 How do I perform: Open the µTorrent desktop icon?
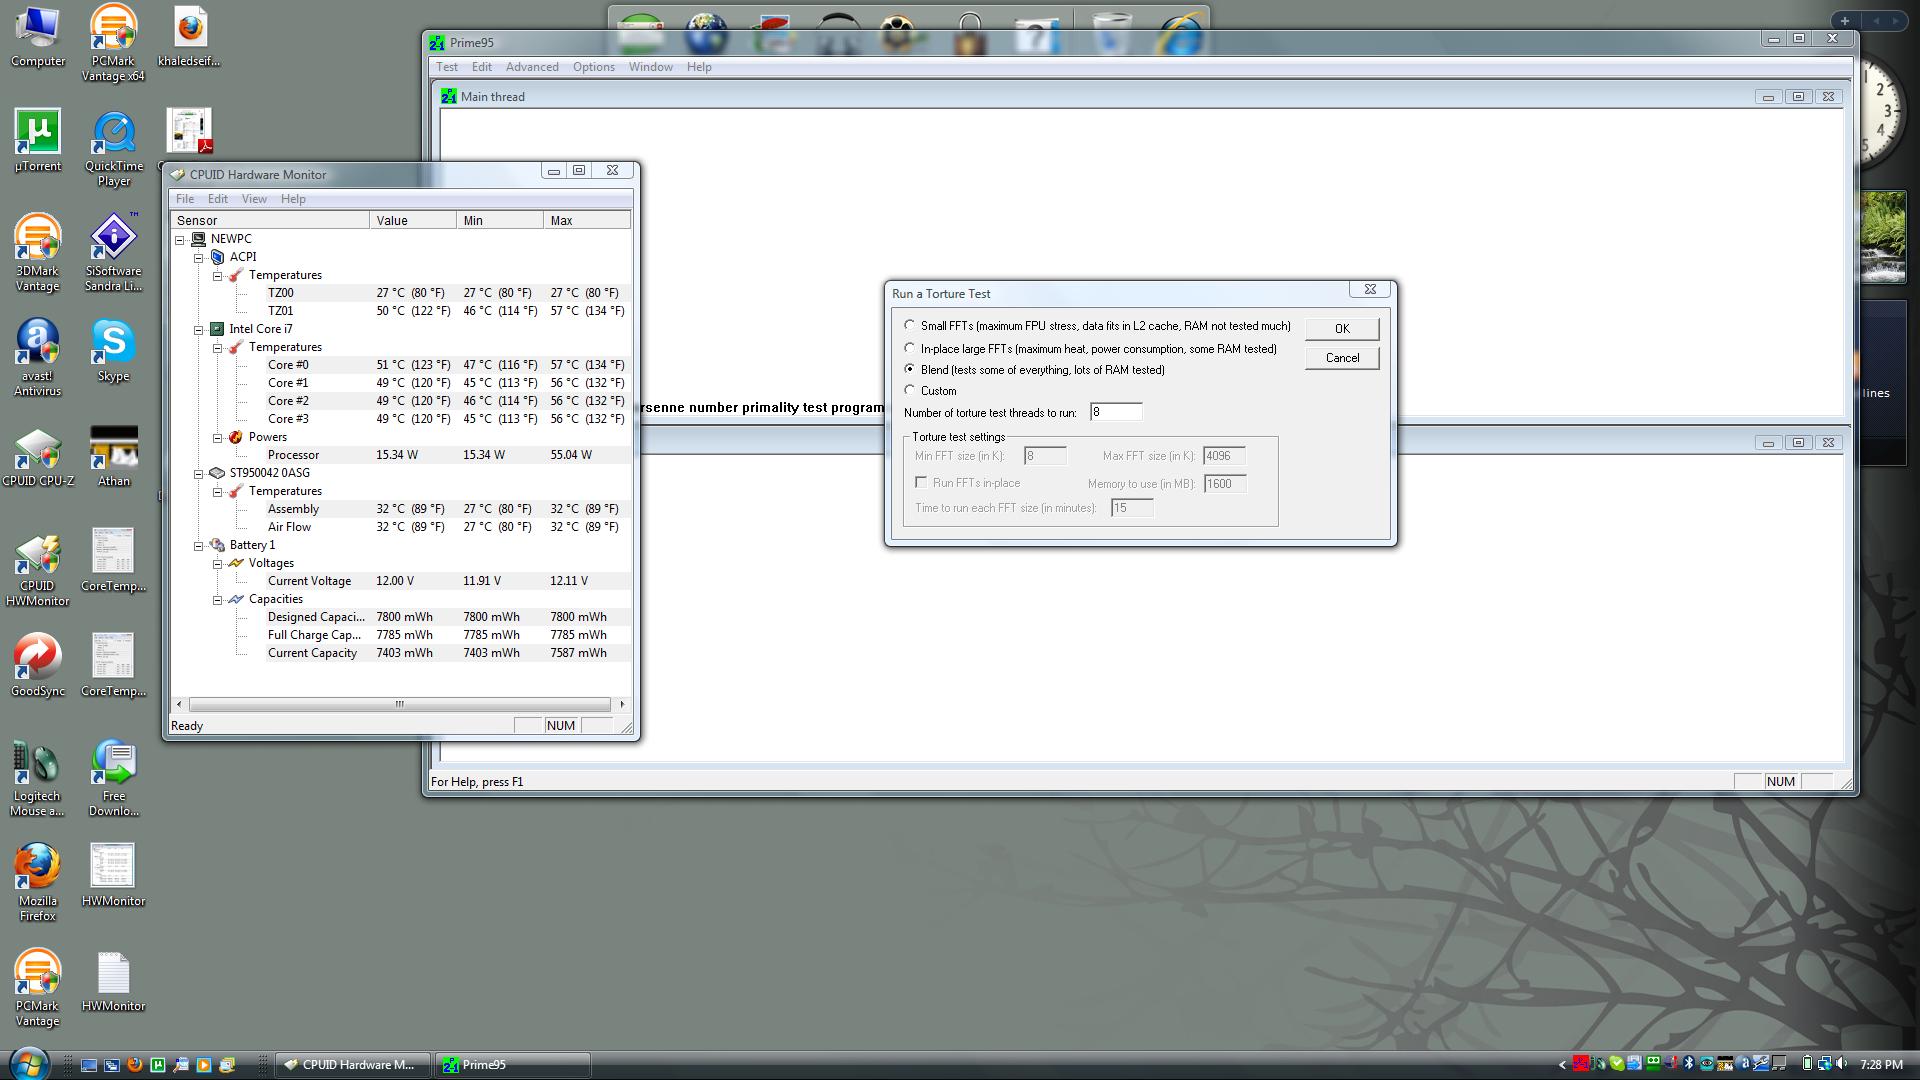point(38,141)
